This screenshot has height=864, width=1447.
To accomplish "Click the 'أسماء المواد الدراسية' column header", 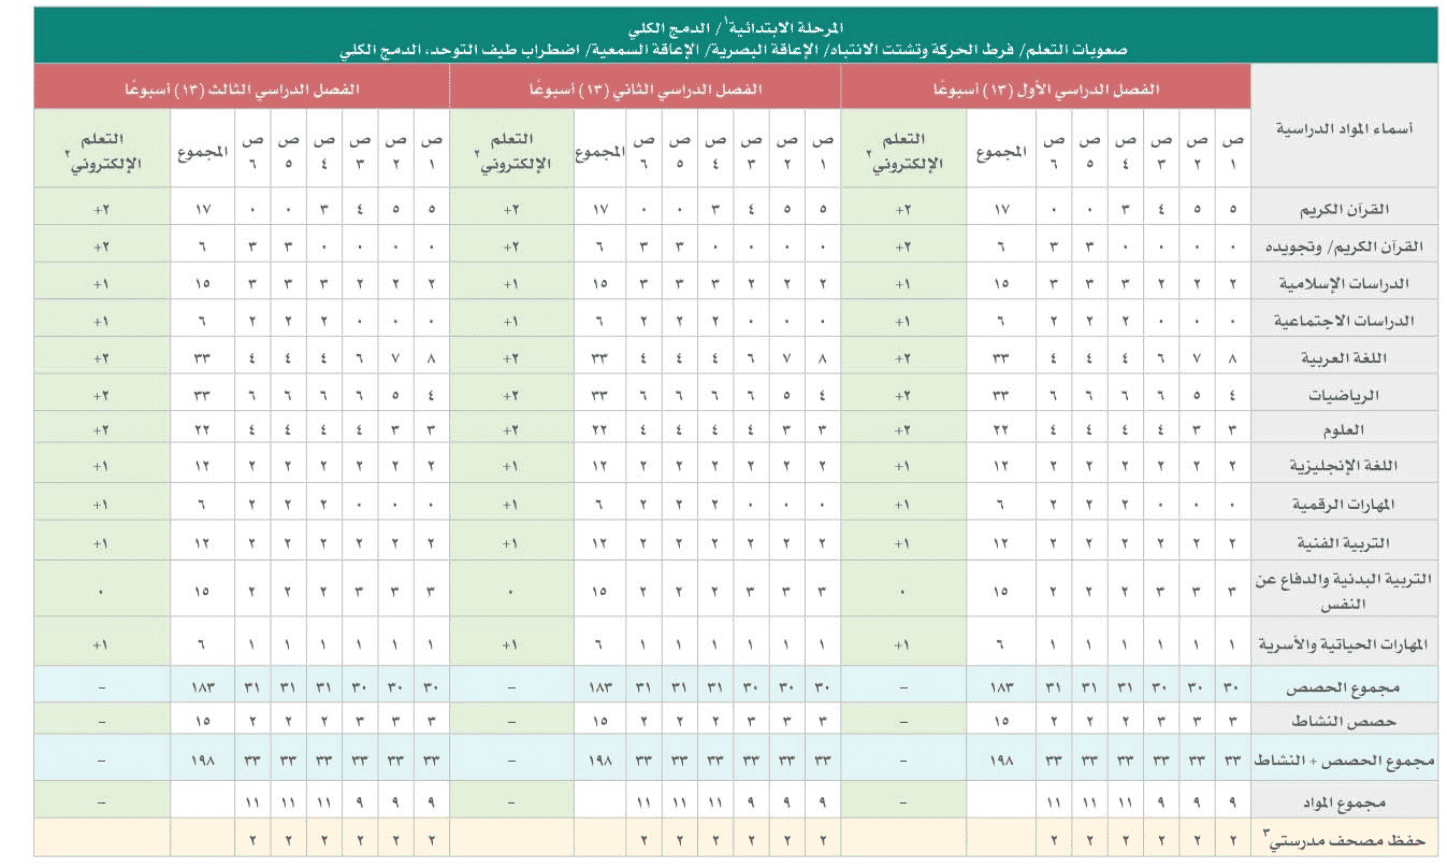I will 1344,129.
